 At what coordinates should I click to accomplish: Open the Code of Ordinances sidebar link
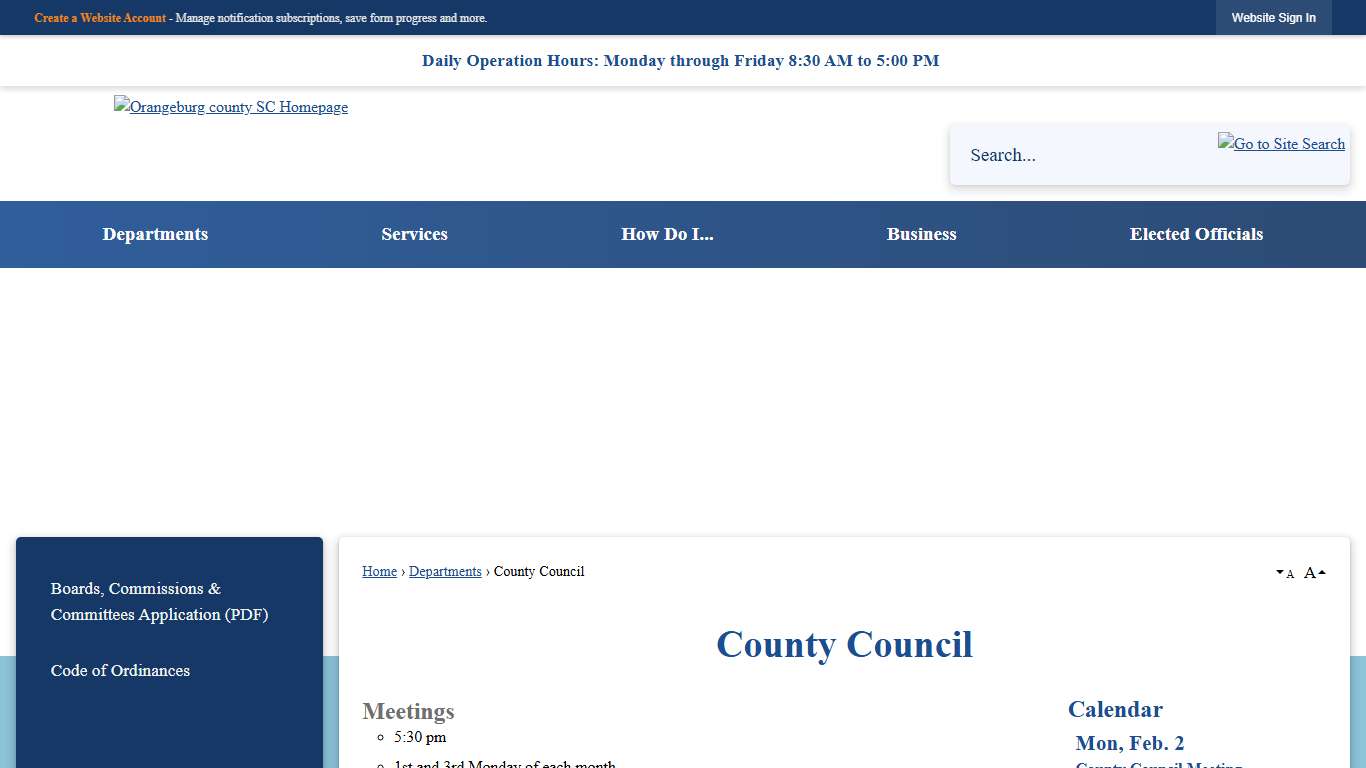tap(120, 670)
